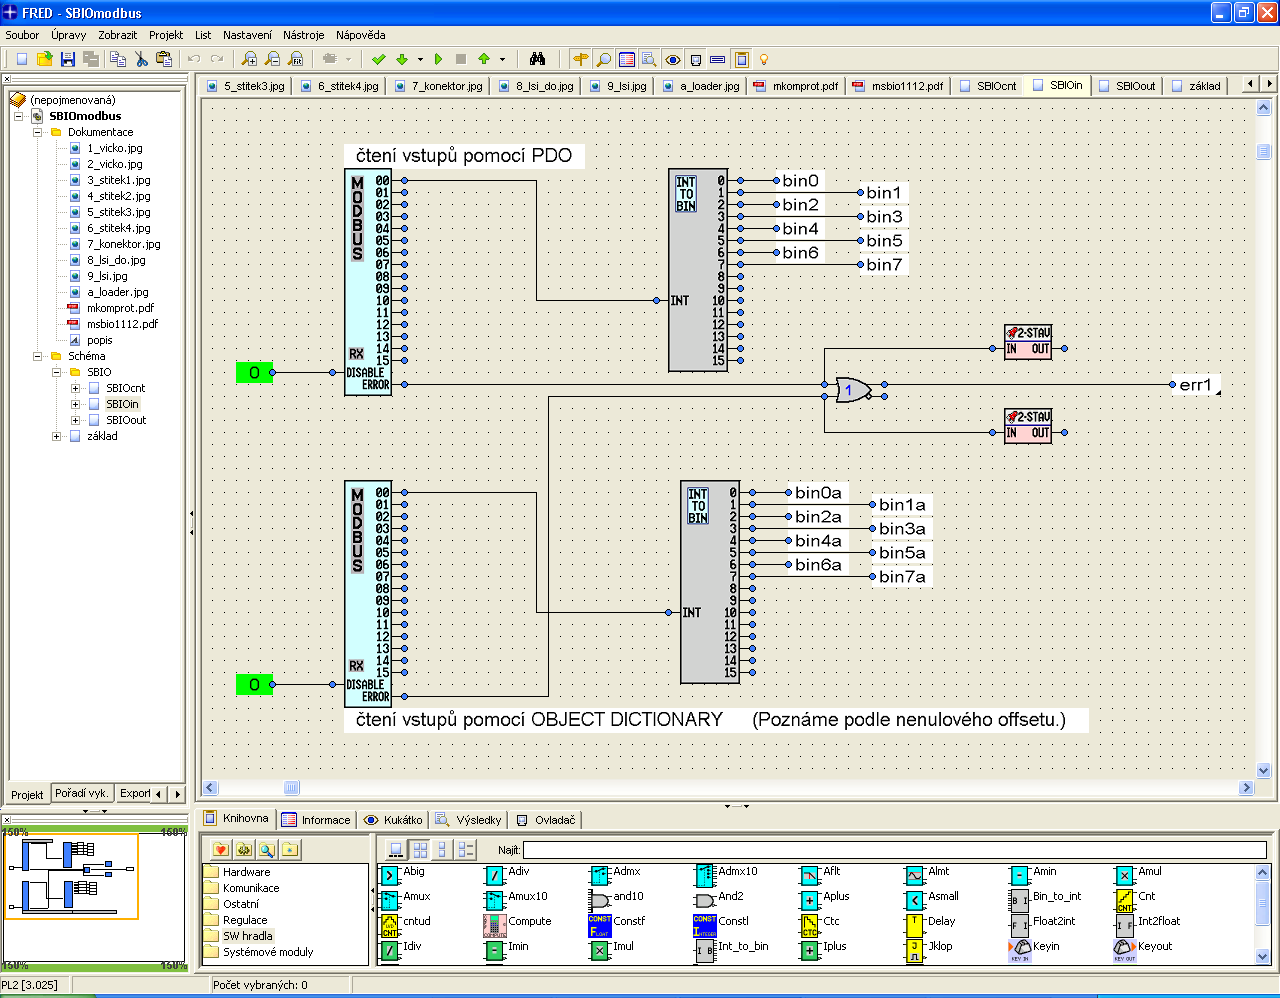Click the scissors Cut icon

pos(141,59)
